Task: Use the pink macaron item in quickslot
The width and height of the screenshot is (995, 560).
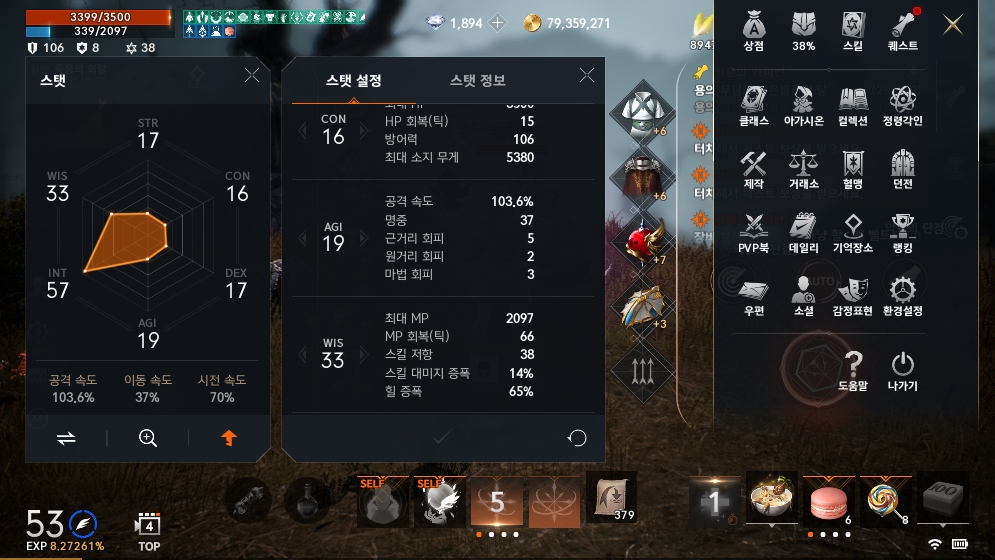Action: coord(829,502)
